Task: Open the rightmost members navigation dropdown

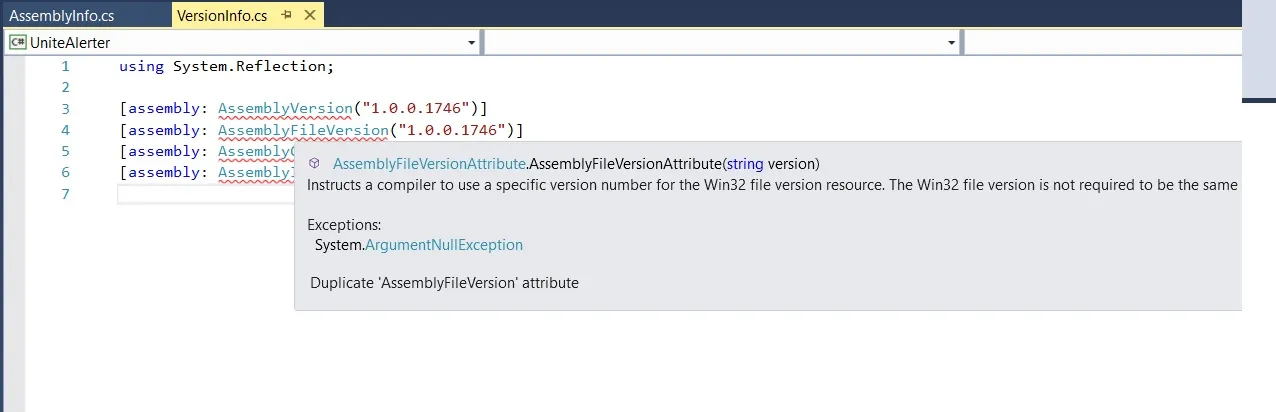Action: [x=1100, y=43]
